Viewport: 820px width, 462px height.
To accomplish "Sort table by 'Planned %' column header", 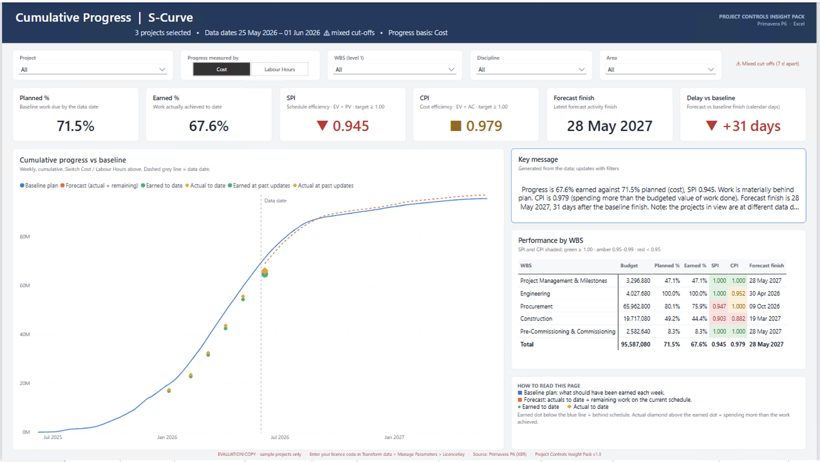I will 667,266.
